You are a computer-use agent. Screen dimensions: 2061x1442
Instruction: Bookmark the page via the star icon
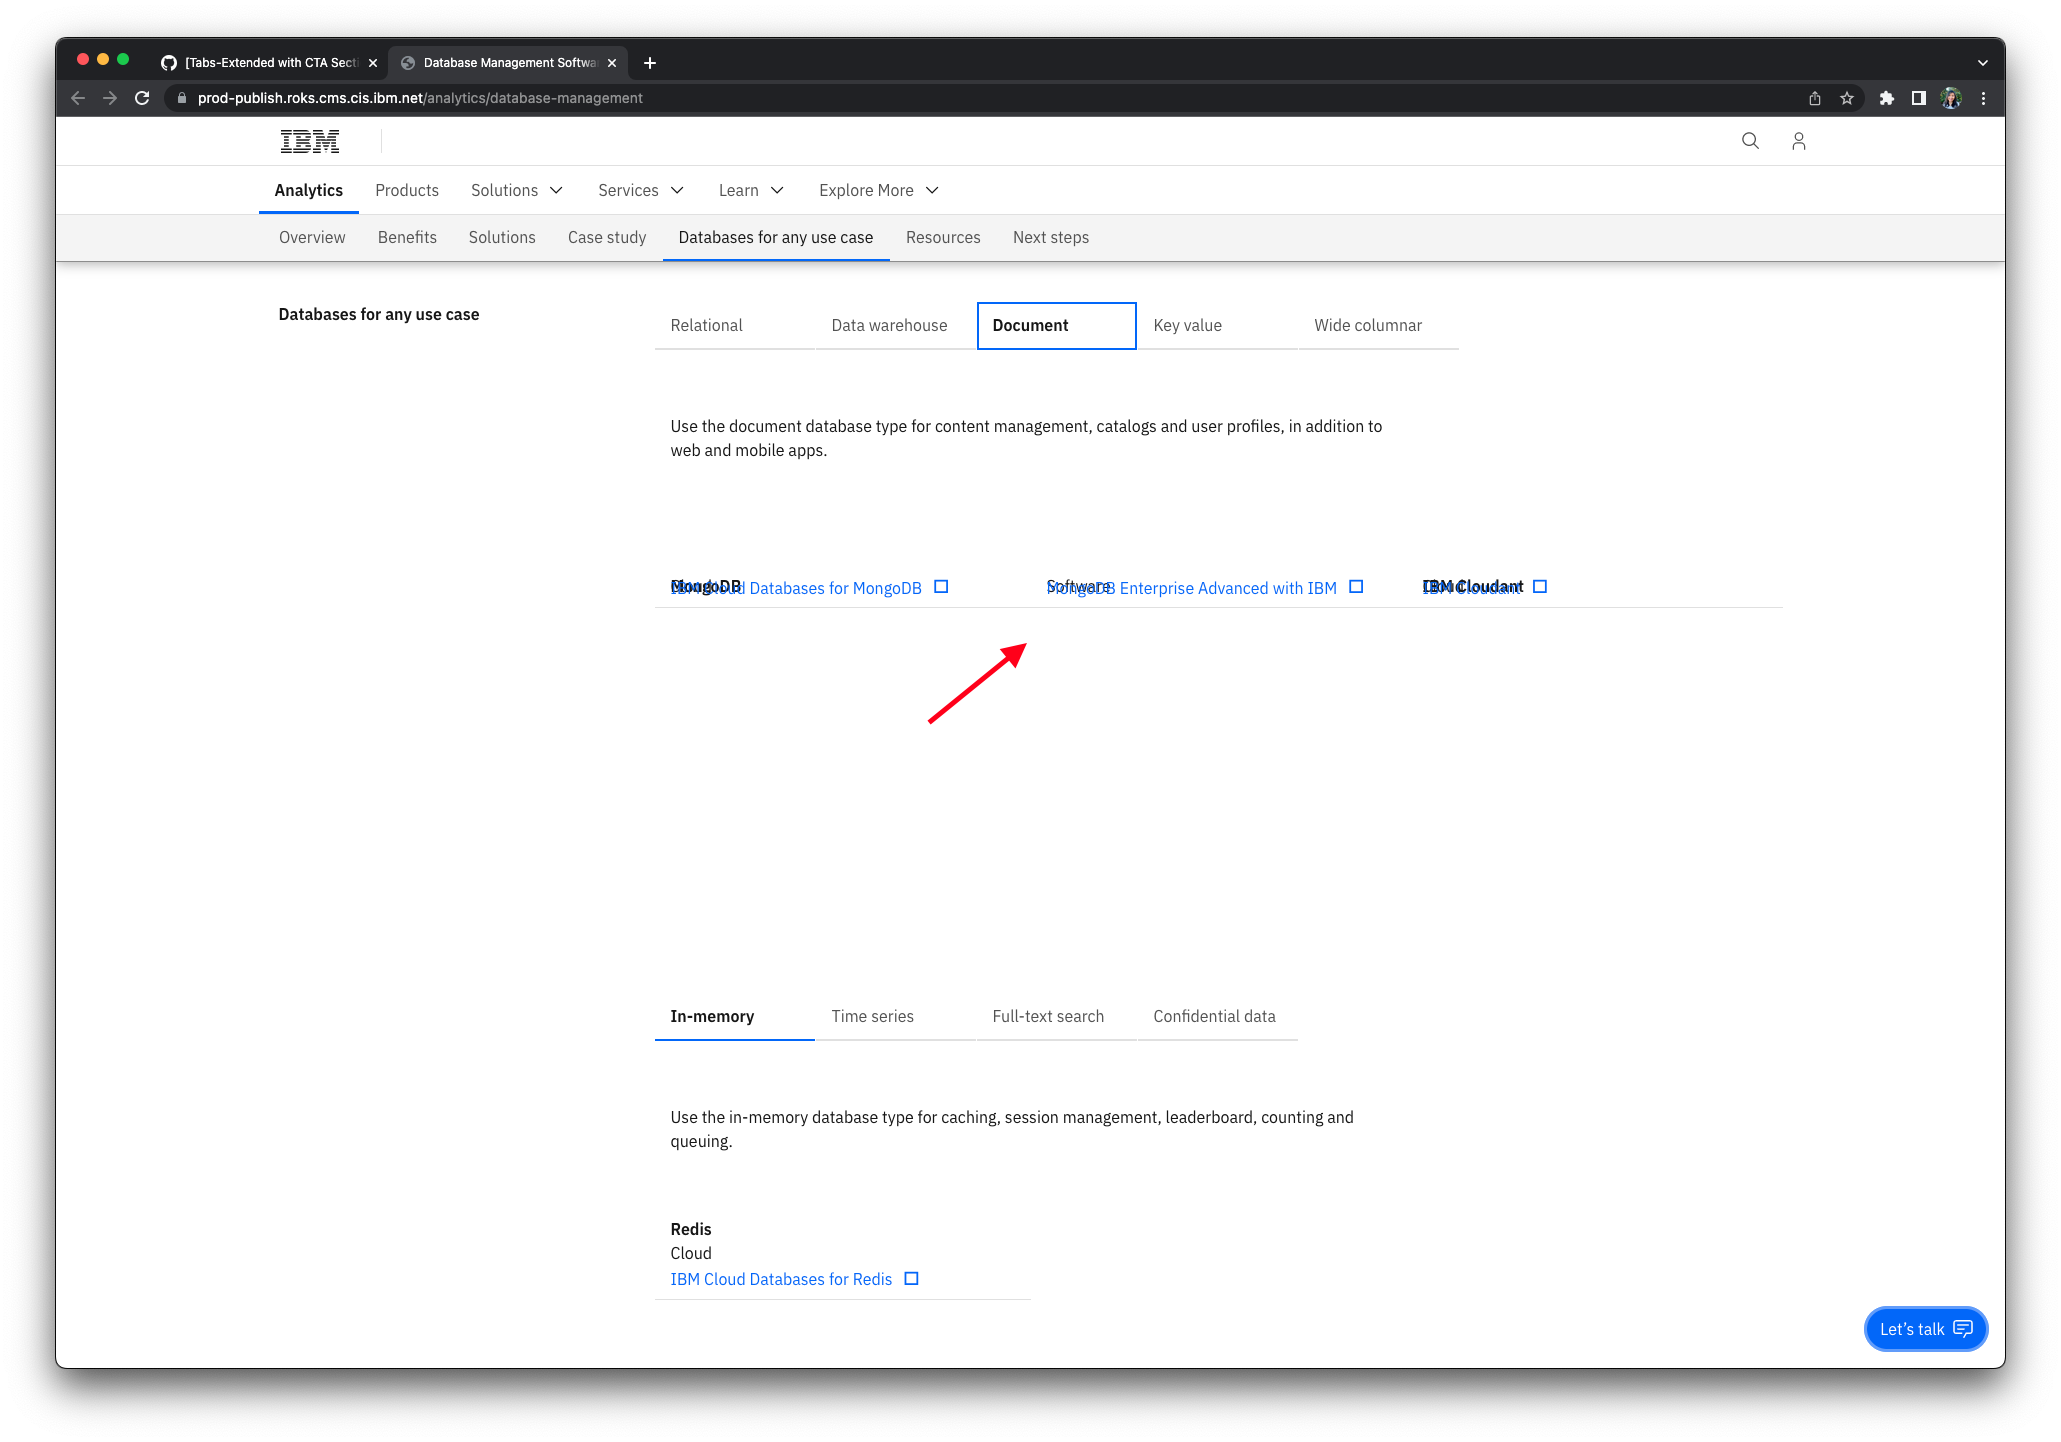1847,98
